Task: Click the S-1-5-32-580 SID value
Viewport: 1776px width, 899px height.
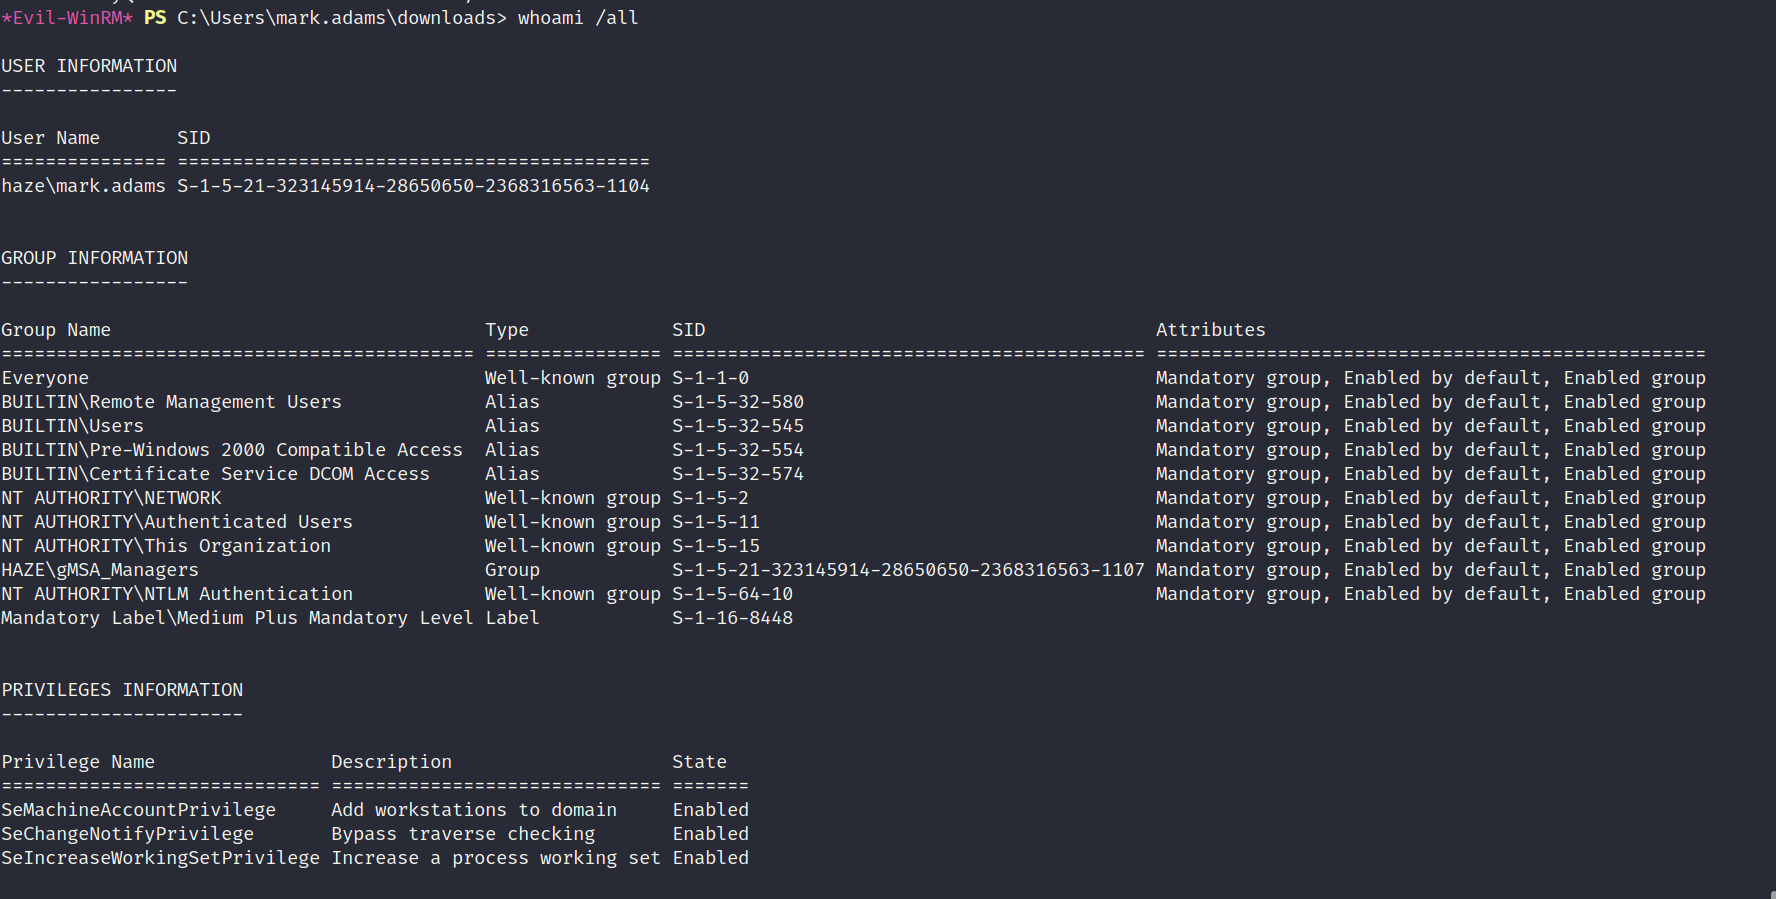Action: pos(738,402)
